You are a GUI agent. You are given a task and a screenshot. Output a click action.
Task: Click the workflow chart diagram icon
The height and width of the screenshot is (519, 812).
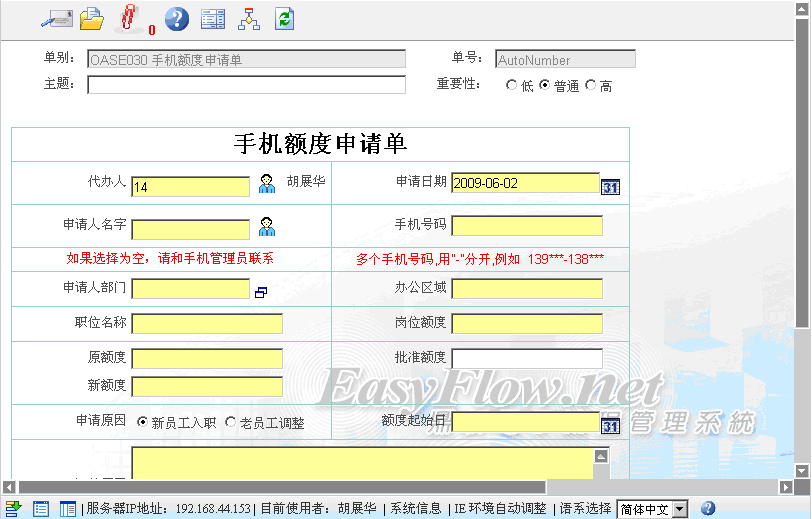point(249,18)
